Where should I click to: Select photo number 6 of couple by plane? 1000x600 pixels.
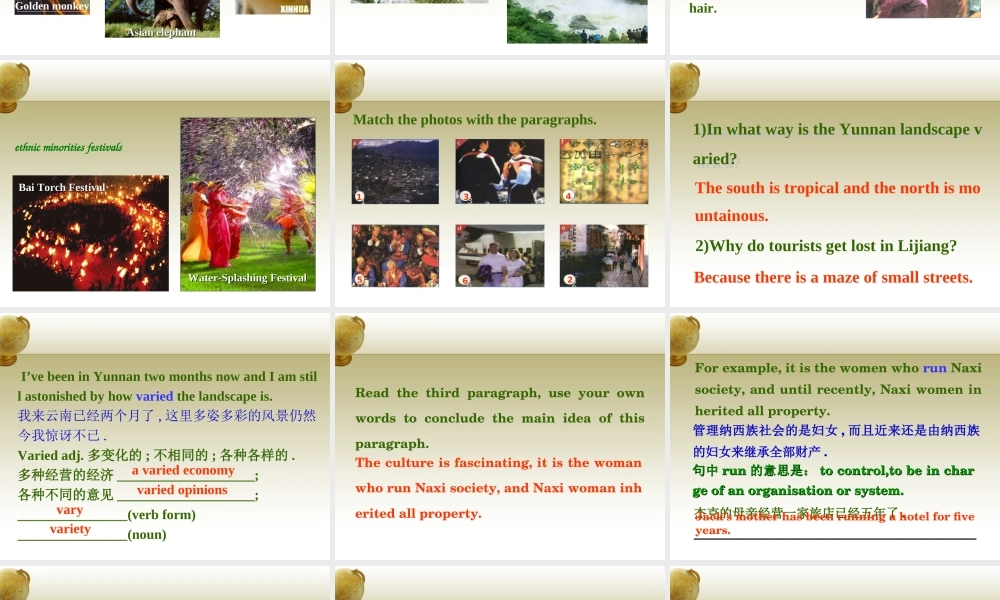click(x=500, y=256)
